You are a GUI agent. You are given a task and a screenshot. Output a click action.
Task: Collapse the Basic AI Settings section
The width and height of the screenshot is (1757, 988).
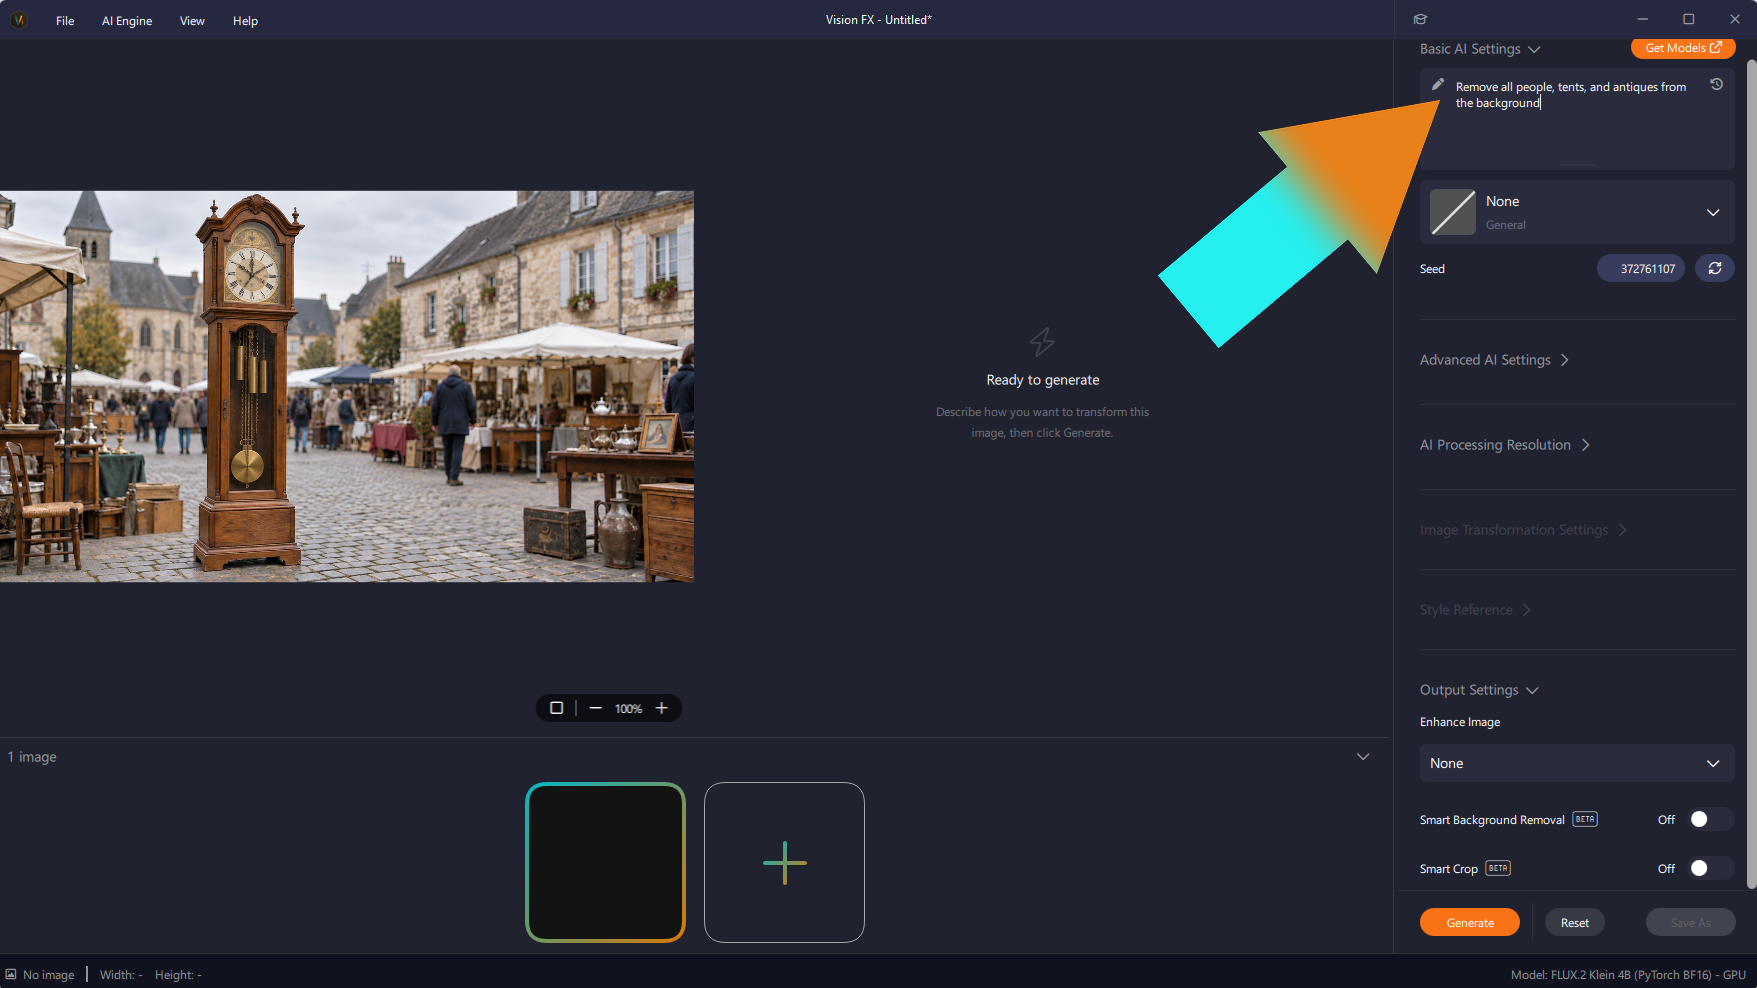click(1480, 49)
